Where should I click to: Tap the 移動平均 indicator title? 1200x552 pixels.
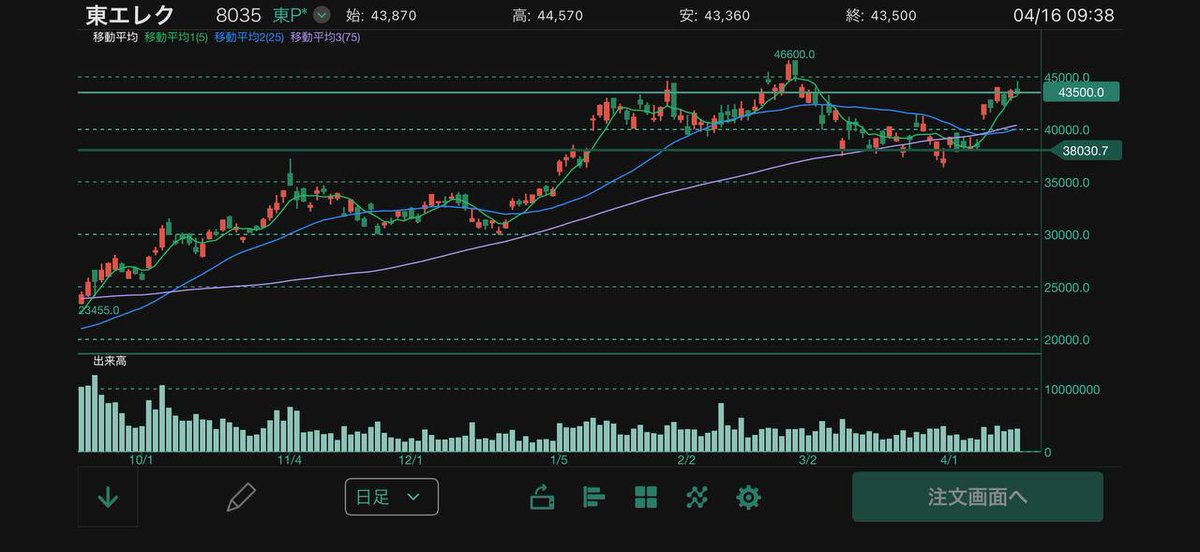tap(115, 37)
